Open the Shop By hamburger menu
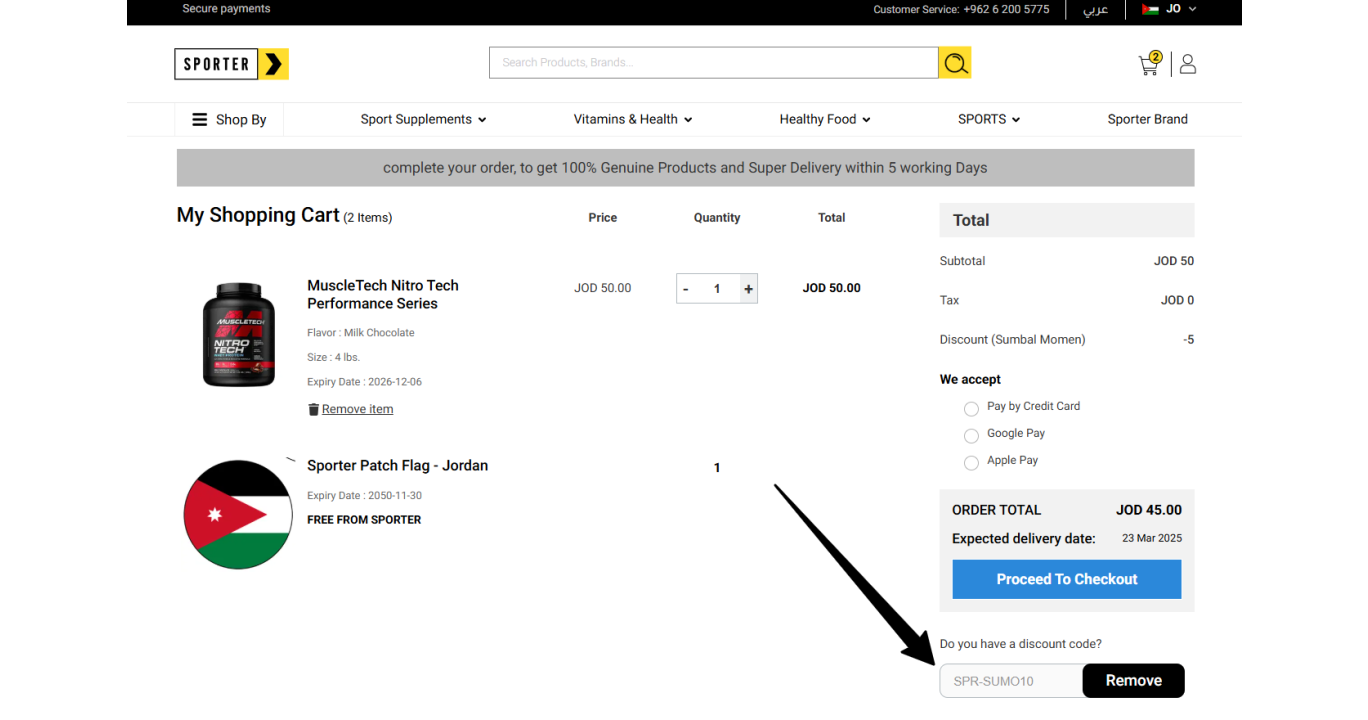This screenshot has height=720, width=1368. [229, 119]
